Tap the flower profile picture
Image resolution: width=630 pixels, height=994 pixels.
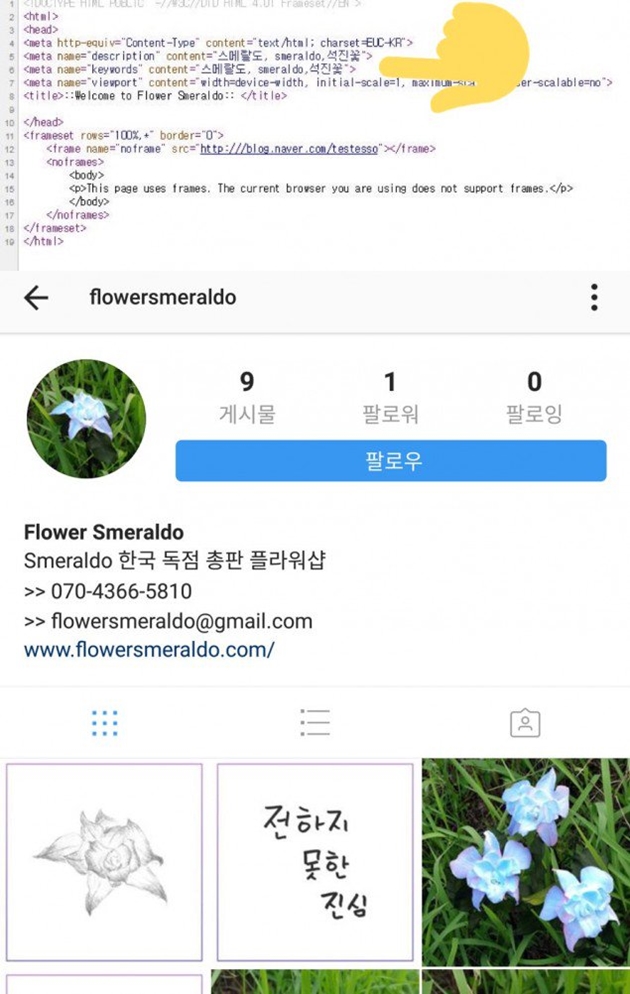pyautogui.click(x=86, y=419)
